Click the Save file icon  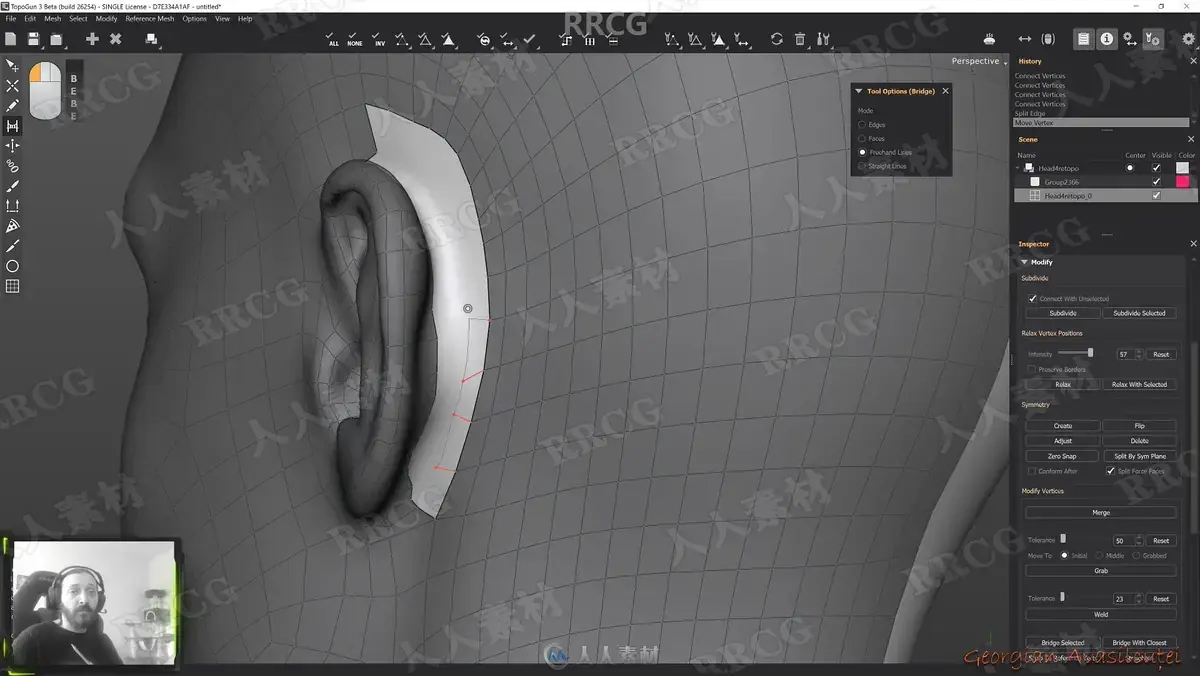click(33, 39)
